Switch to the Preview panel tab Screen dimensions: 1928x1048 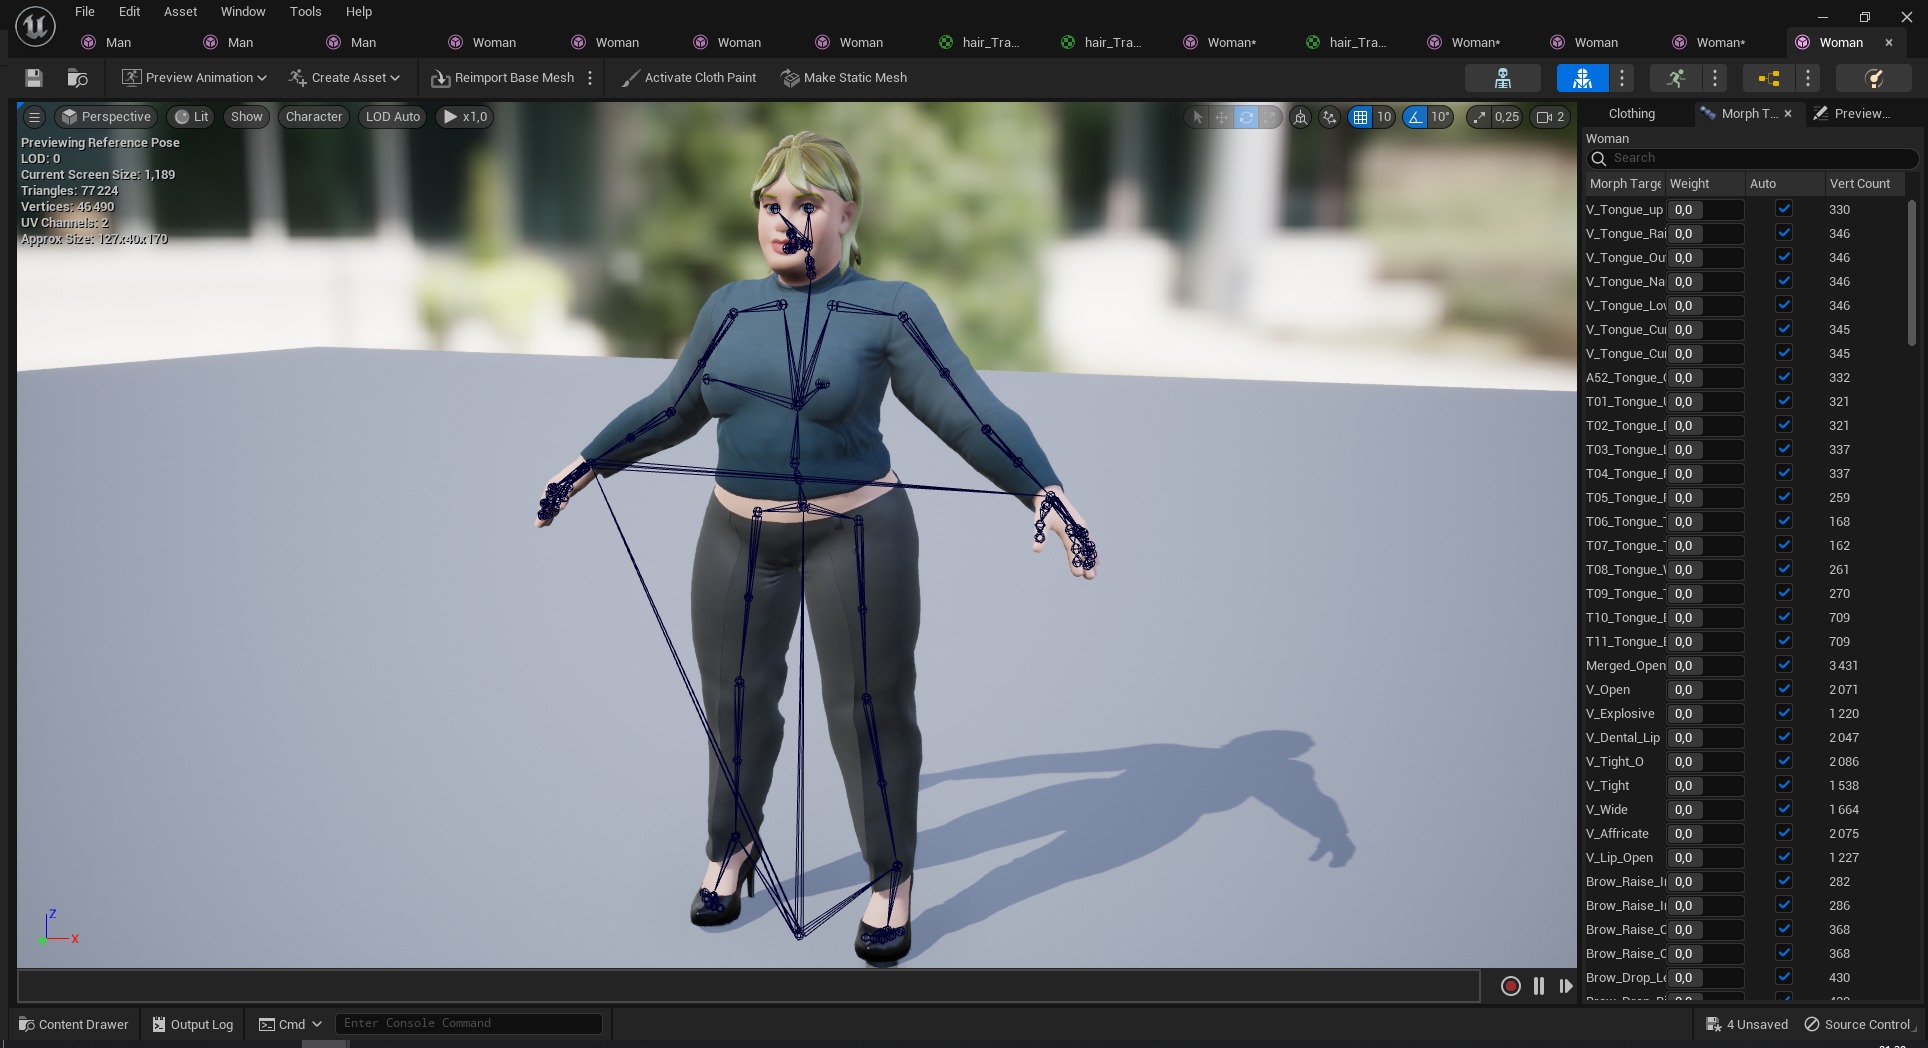pyautogui.click(x=1853, y=114)
